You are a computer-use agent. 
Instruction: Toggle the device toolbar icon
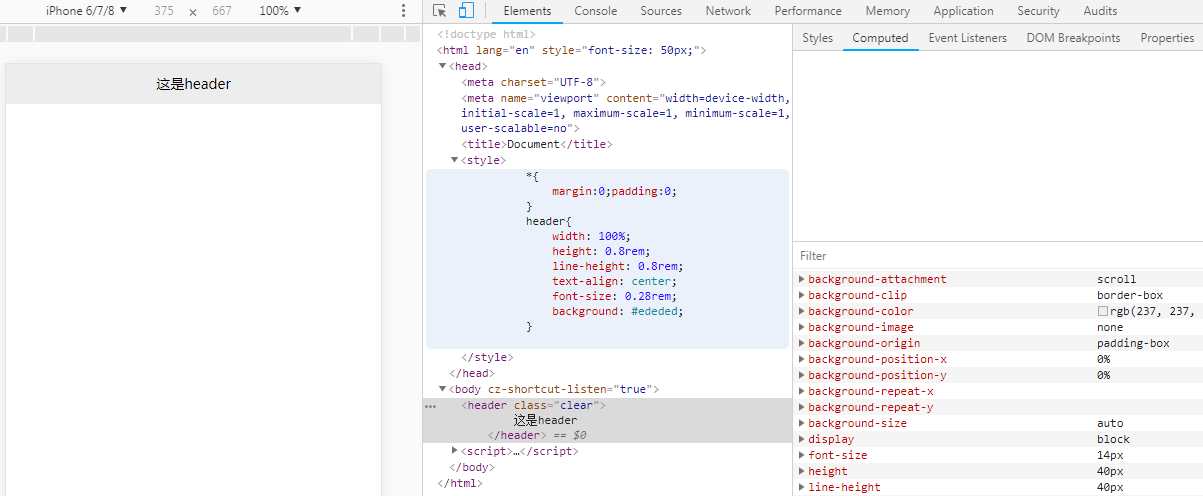coord(466,11)
